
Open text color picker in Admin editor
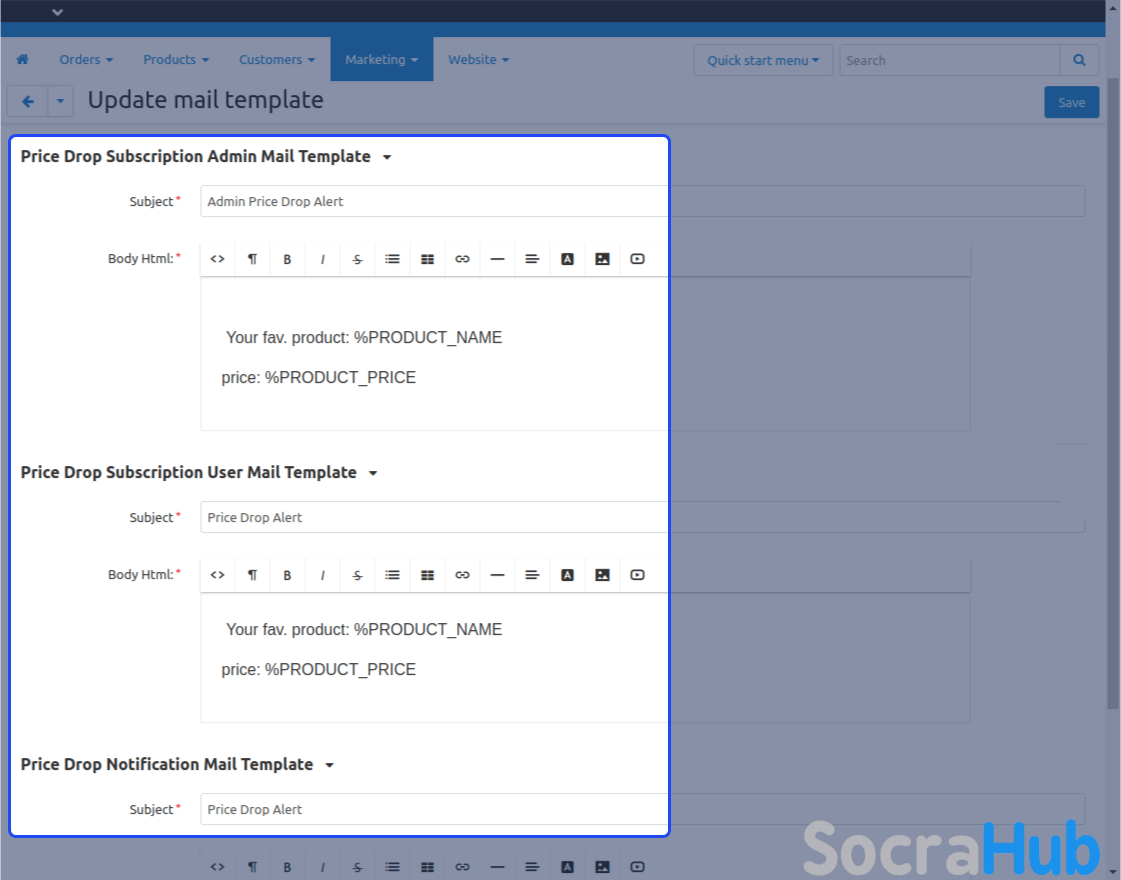tap(567, 259)
